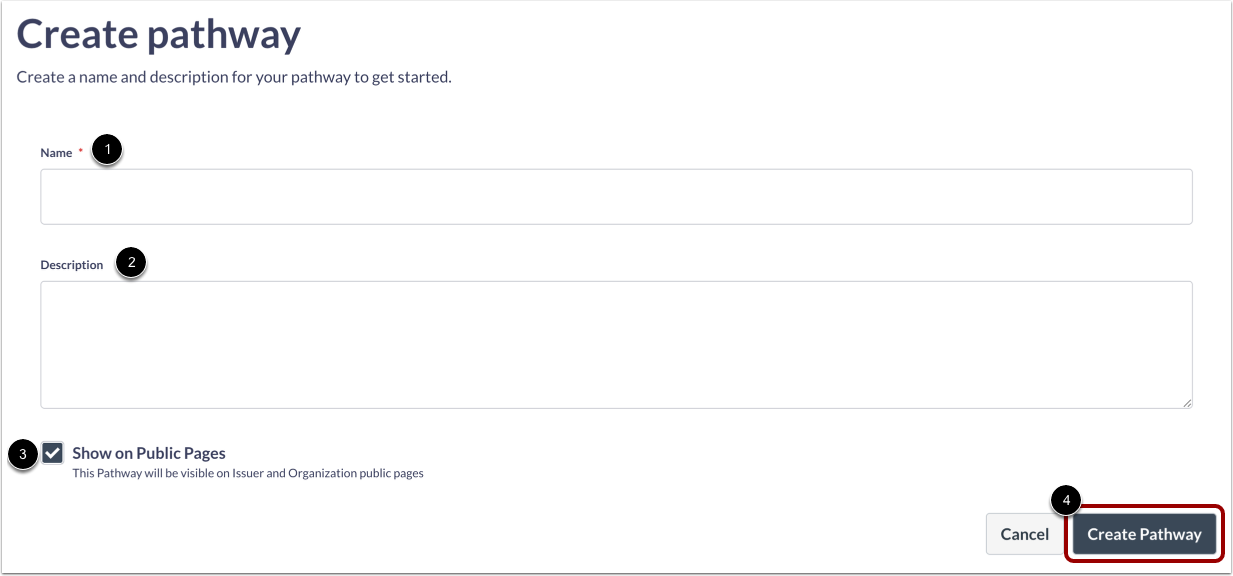The width and height of the screenshot is (1233, 576).
Task: Click the numbered callout 1 beside Name
Action: pyautogui.click(x=107, y=151)
